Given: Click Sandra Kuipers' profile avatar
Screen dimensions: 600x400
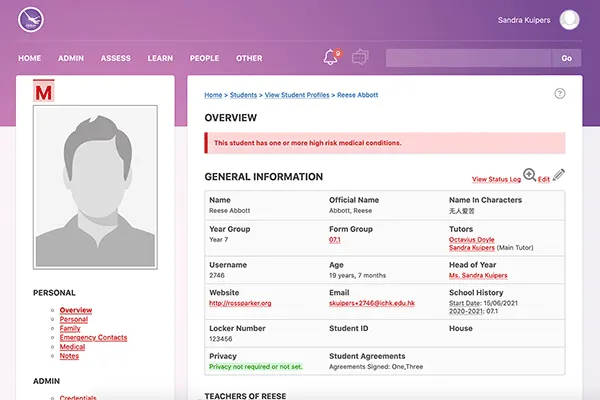Looking at the screenshot, I should (570, 19).
